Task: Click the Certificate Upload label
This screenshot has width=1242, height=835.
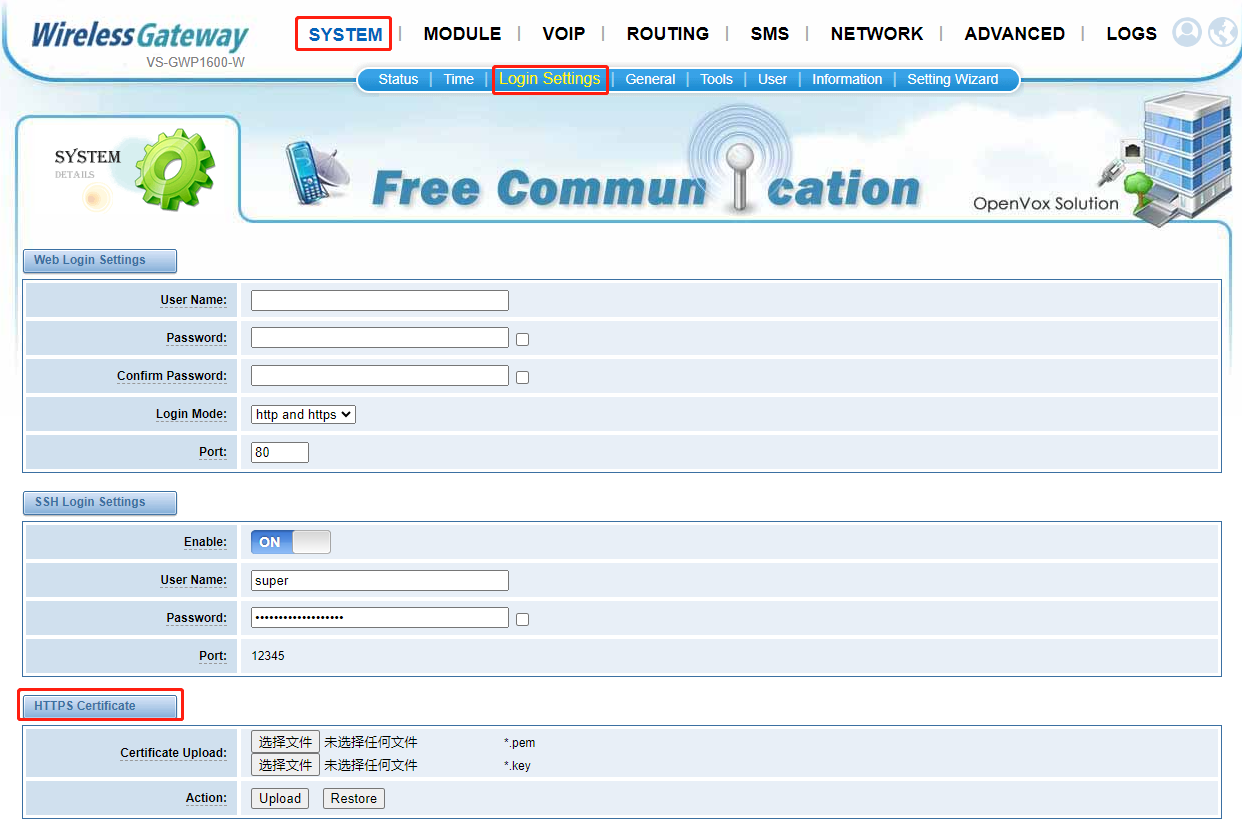Action: 173,753
